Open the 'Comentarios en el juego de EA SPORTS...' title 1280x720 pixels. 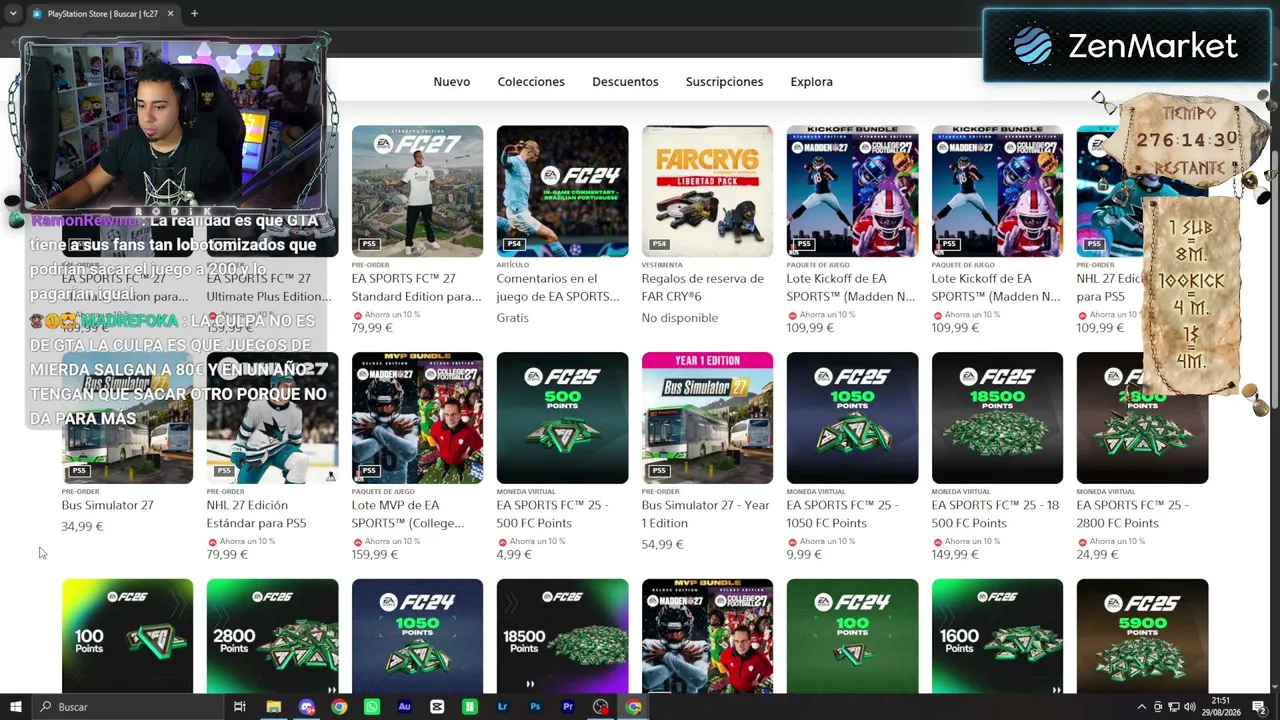tap(558, 287)
